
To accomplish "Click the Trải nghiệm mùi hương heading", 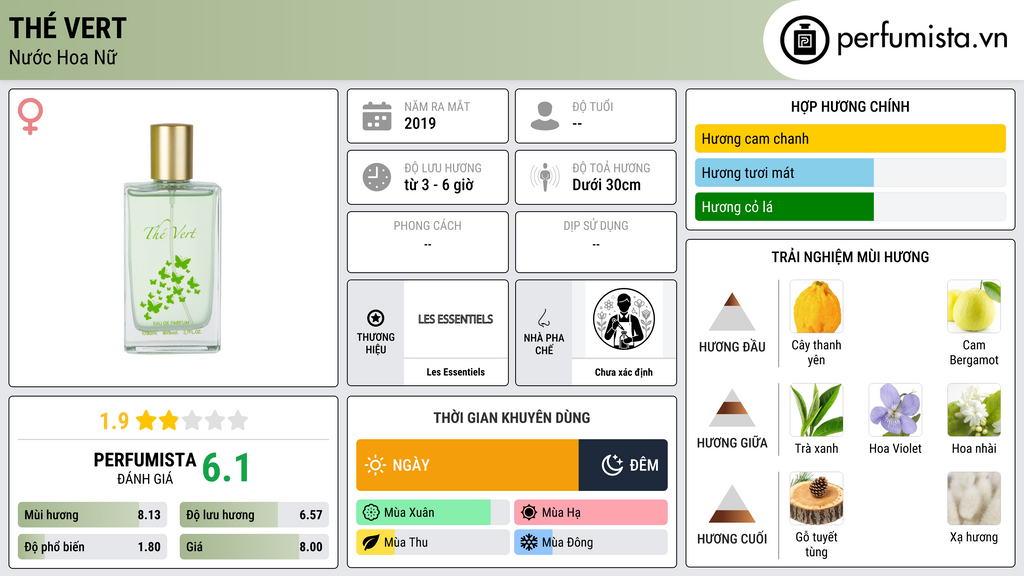I will point(850,257).
